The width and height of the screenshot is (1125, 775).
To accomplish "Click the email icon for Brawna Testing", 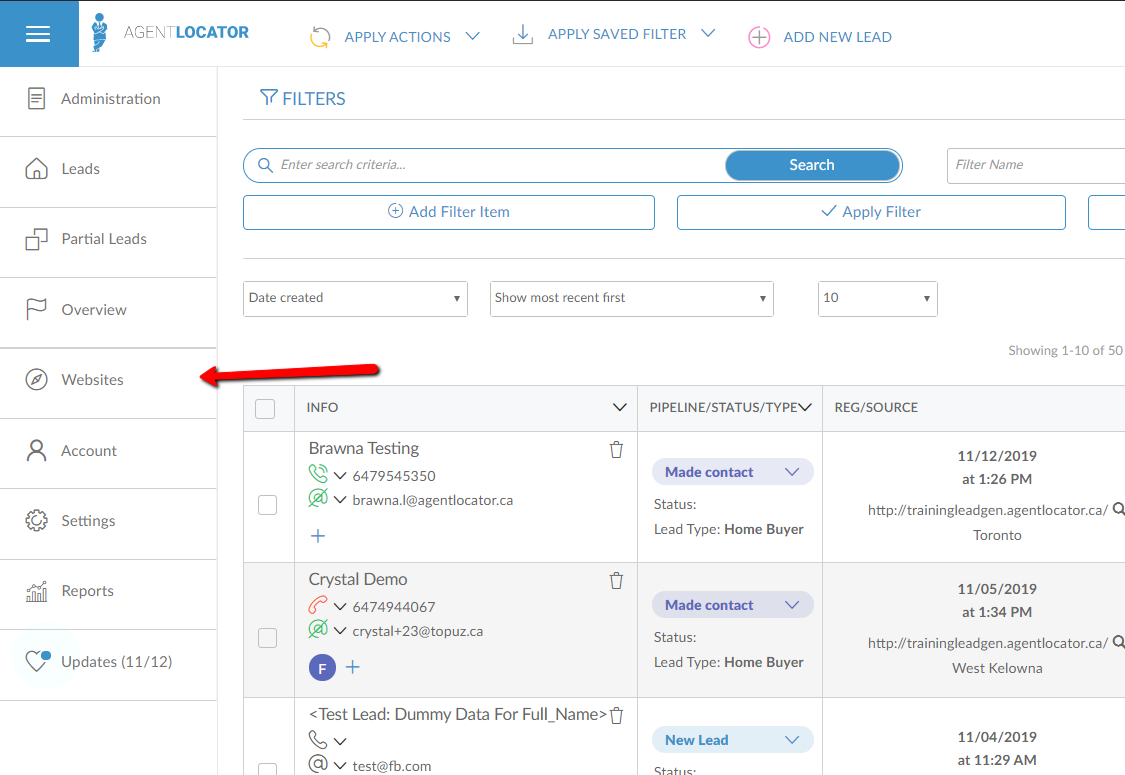I will click(x=318, y=498).
